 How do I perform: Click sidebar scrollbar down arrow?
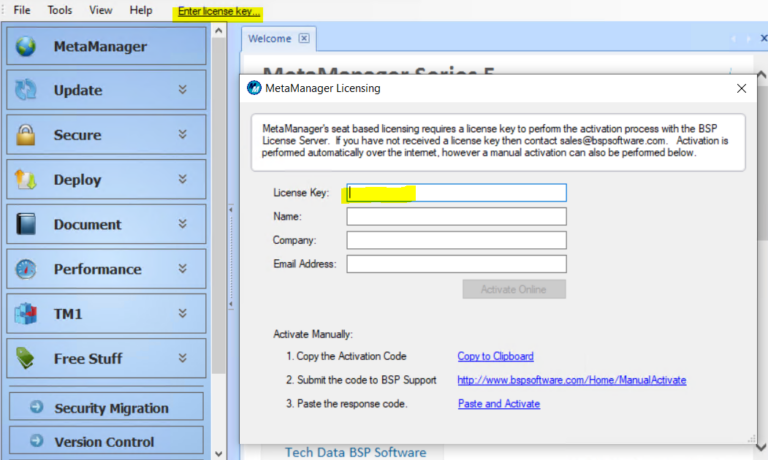218,454
